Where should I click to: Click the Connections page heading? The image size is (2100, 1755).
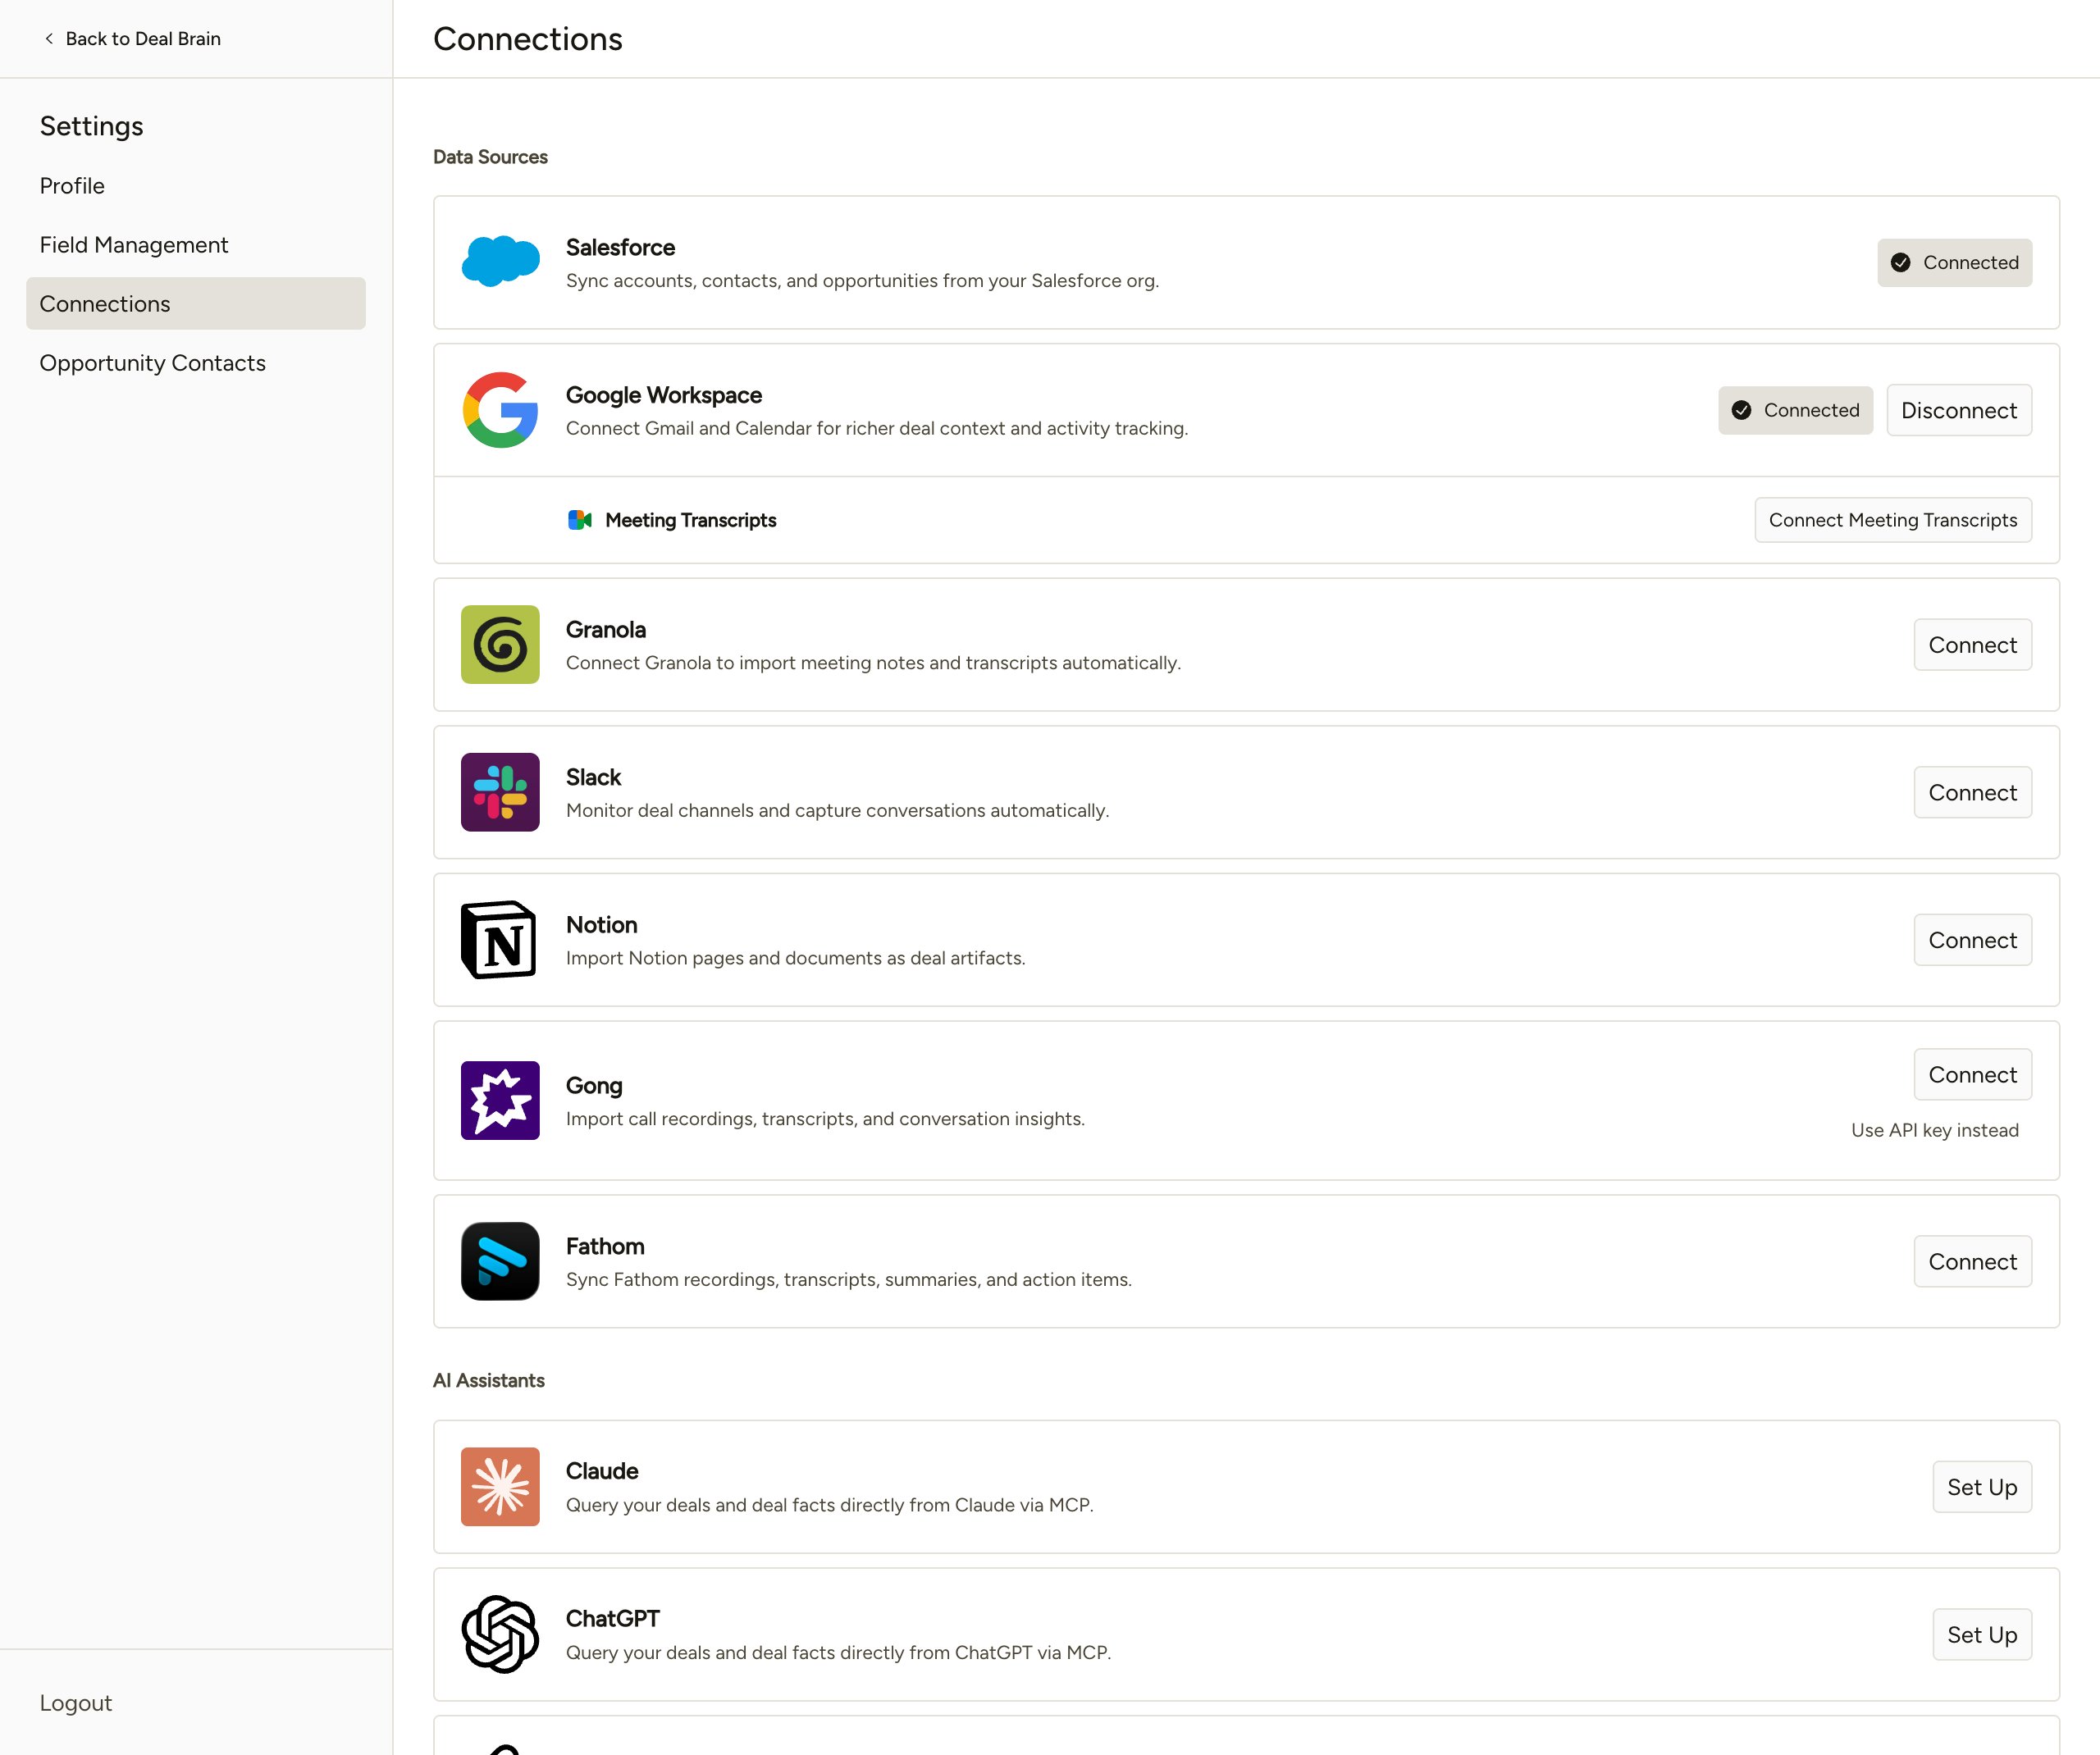528,38
